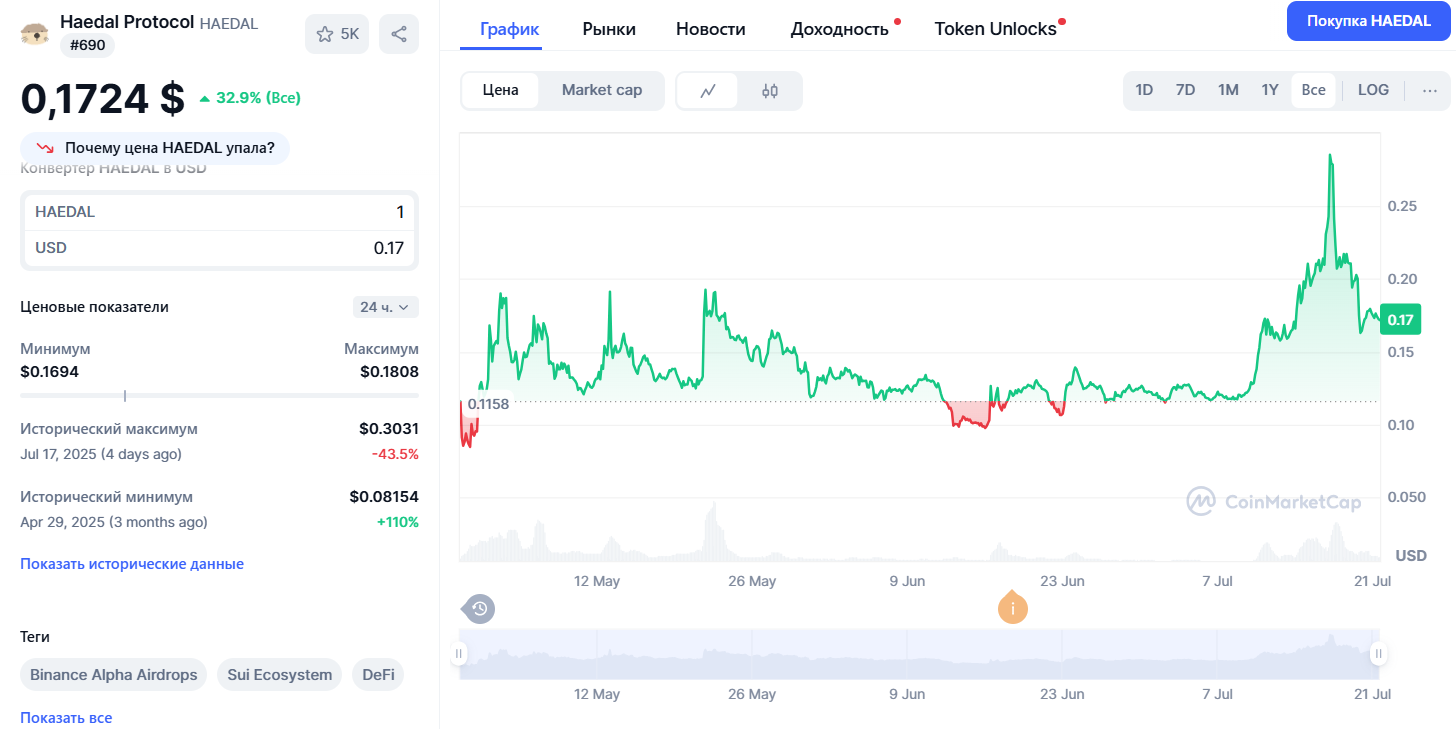Viewport: 1456px width, 729px height.
Task: Click the history clock marker icon
Action: click(x=479, y=607)
